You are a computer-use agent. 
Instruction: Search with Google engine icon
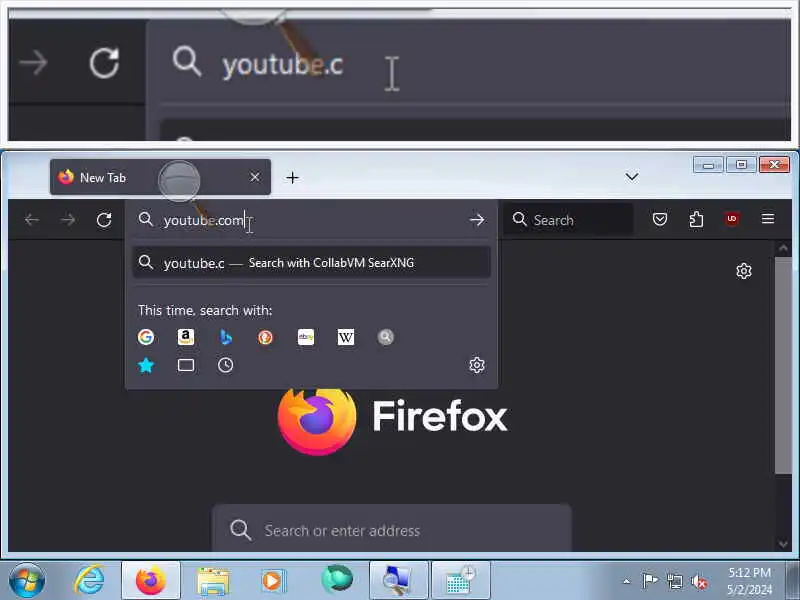[146, 337]
